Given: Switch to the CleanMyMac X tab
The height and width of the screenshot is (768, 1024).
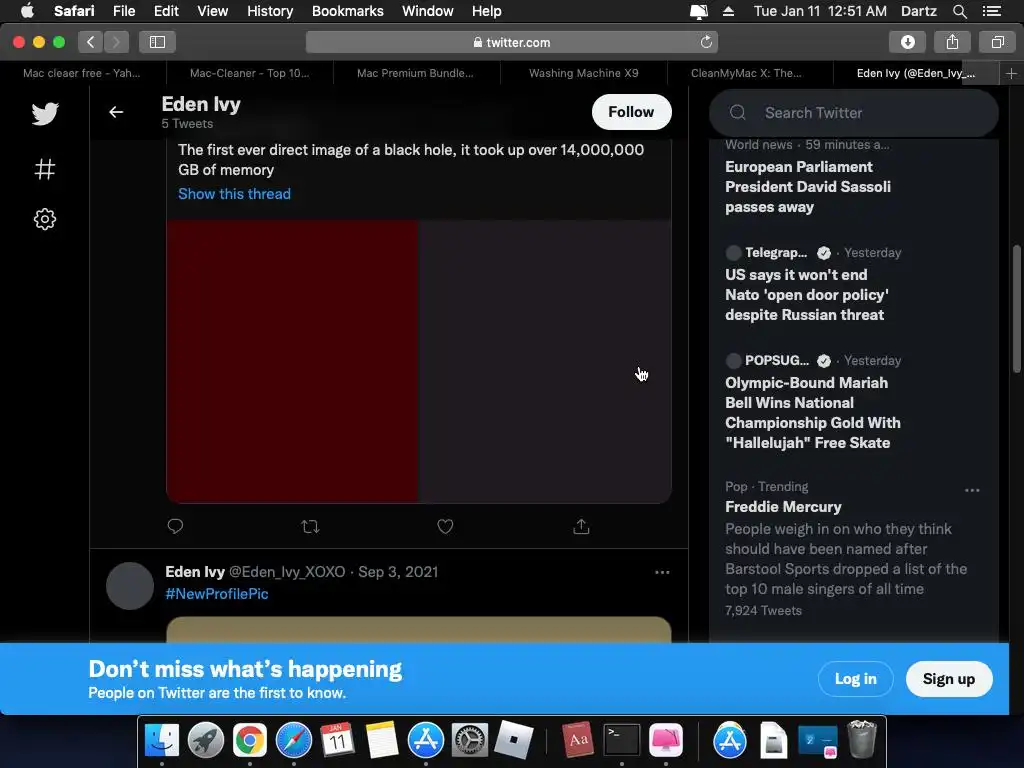Looking at the screenshot, I should pos(746,73).
